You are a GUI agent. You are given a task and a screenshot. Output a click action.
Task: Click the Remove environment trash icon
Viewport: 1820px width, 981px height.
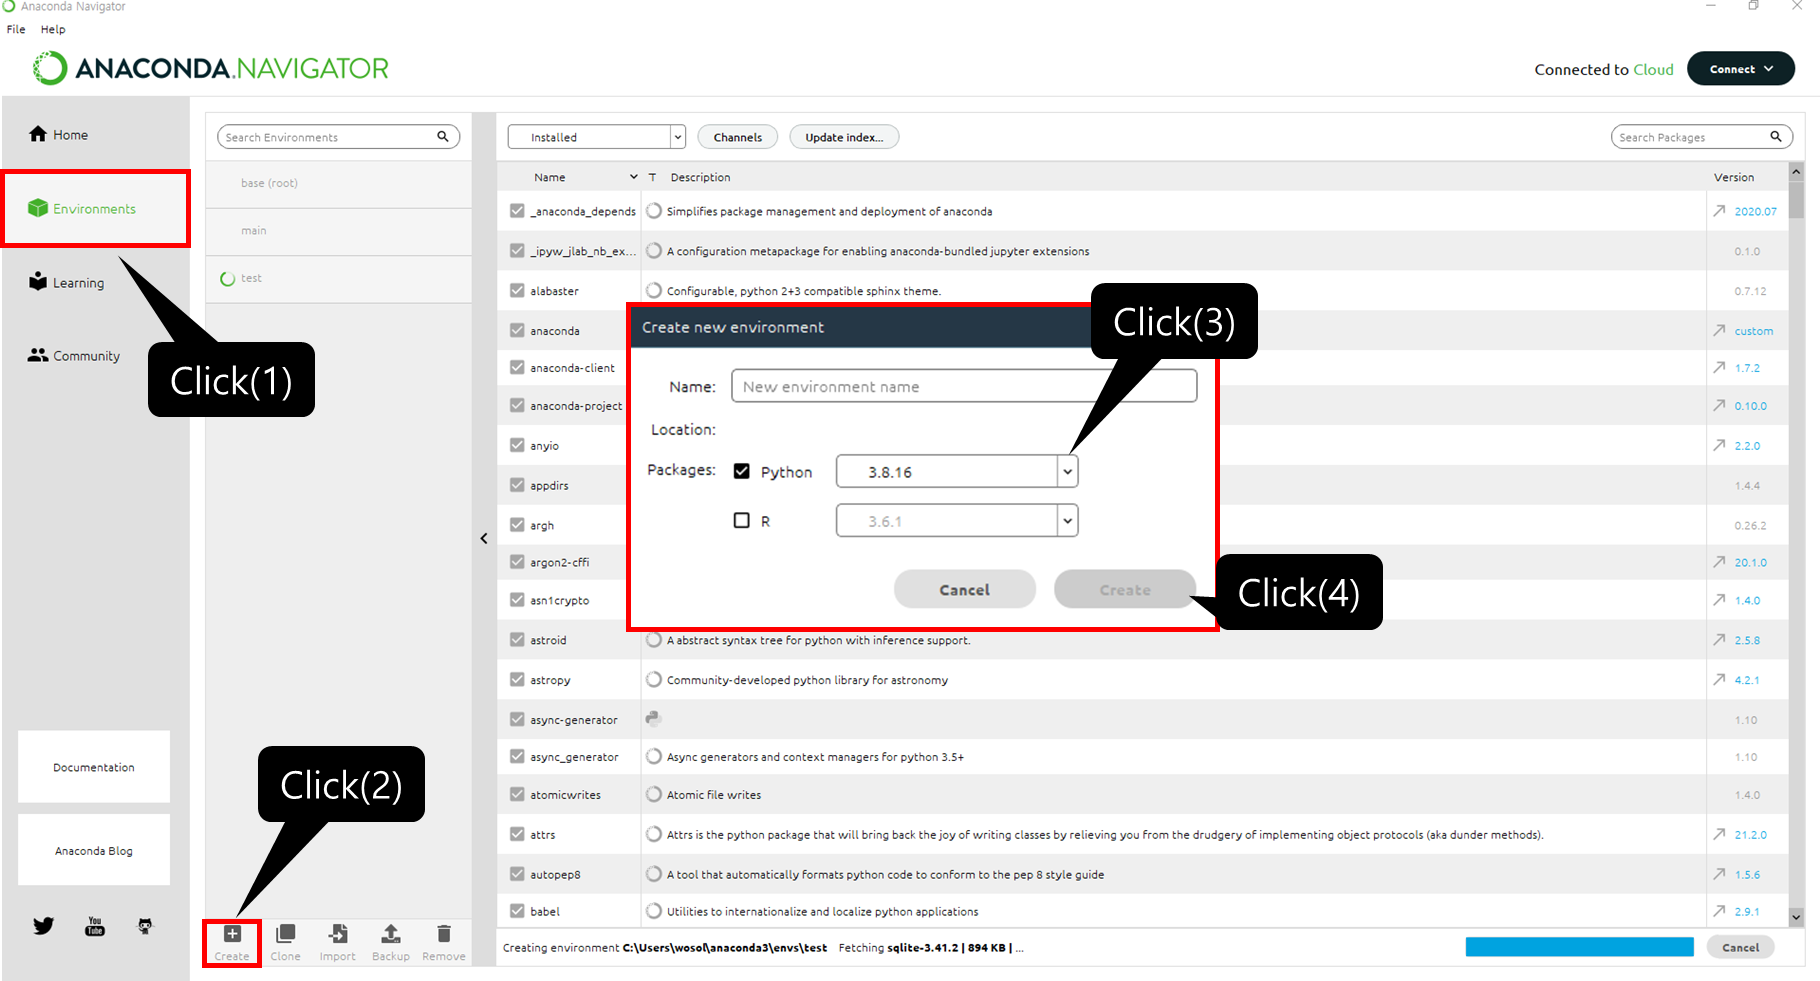(444, 934)
